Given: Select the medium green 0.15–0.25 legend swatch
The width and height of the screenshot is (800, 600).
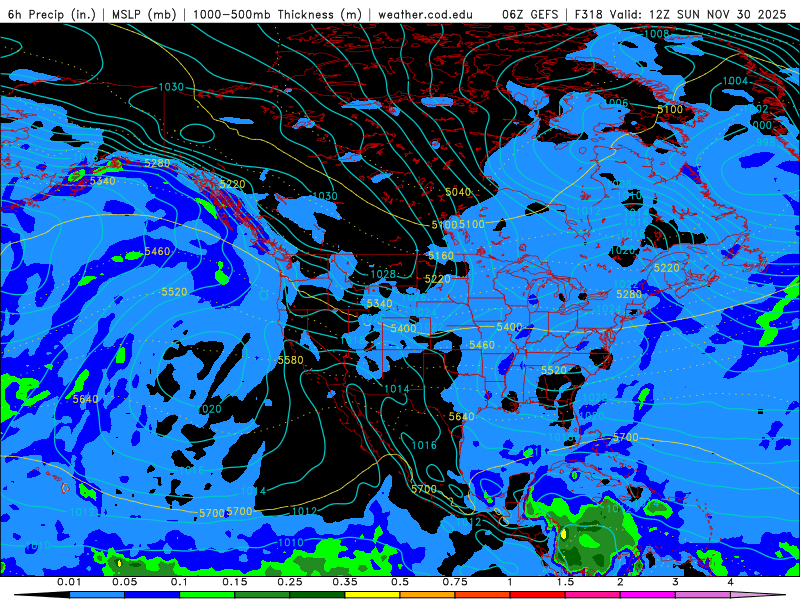Looking at the screenshot, I should (262, 595).
